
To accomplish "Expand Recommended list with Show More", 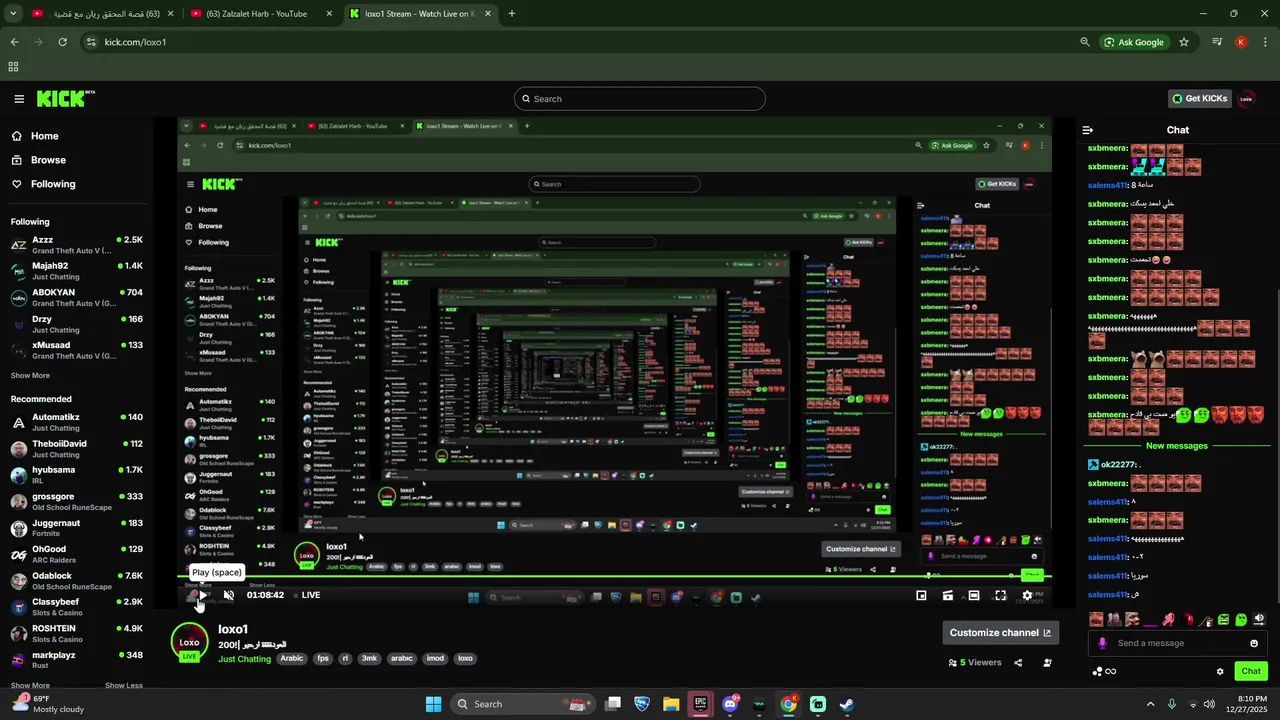I will tap(30, 686).
